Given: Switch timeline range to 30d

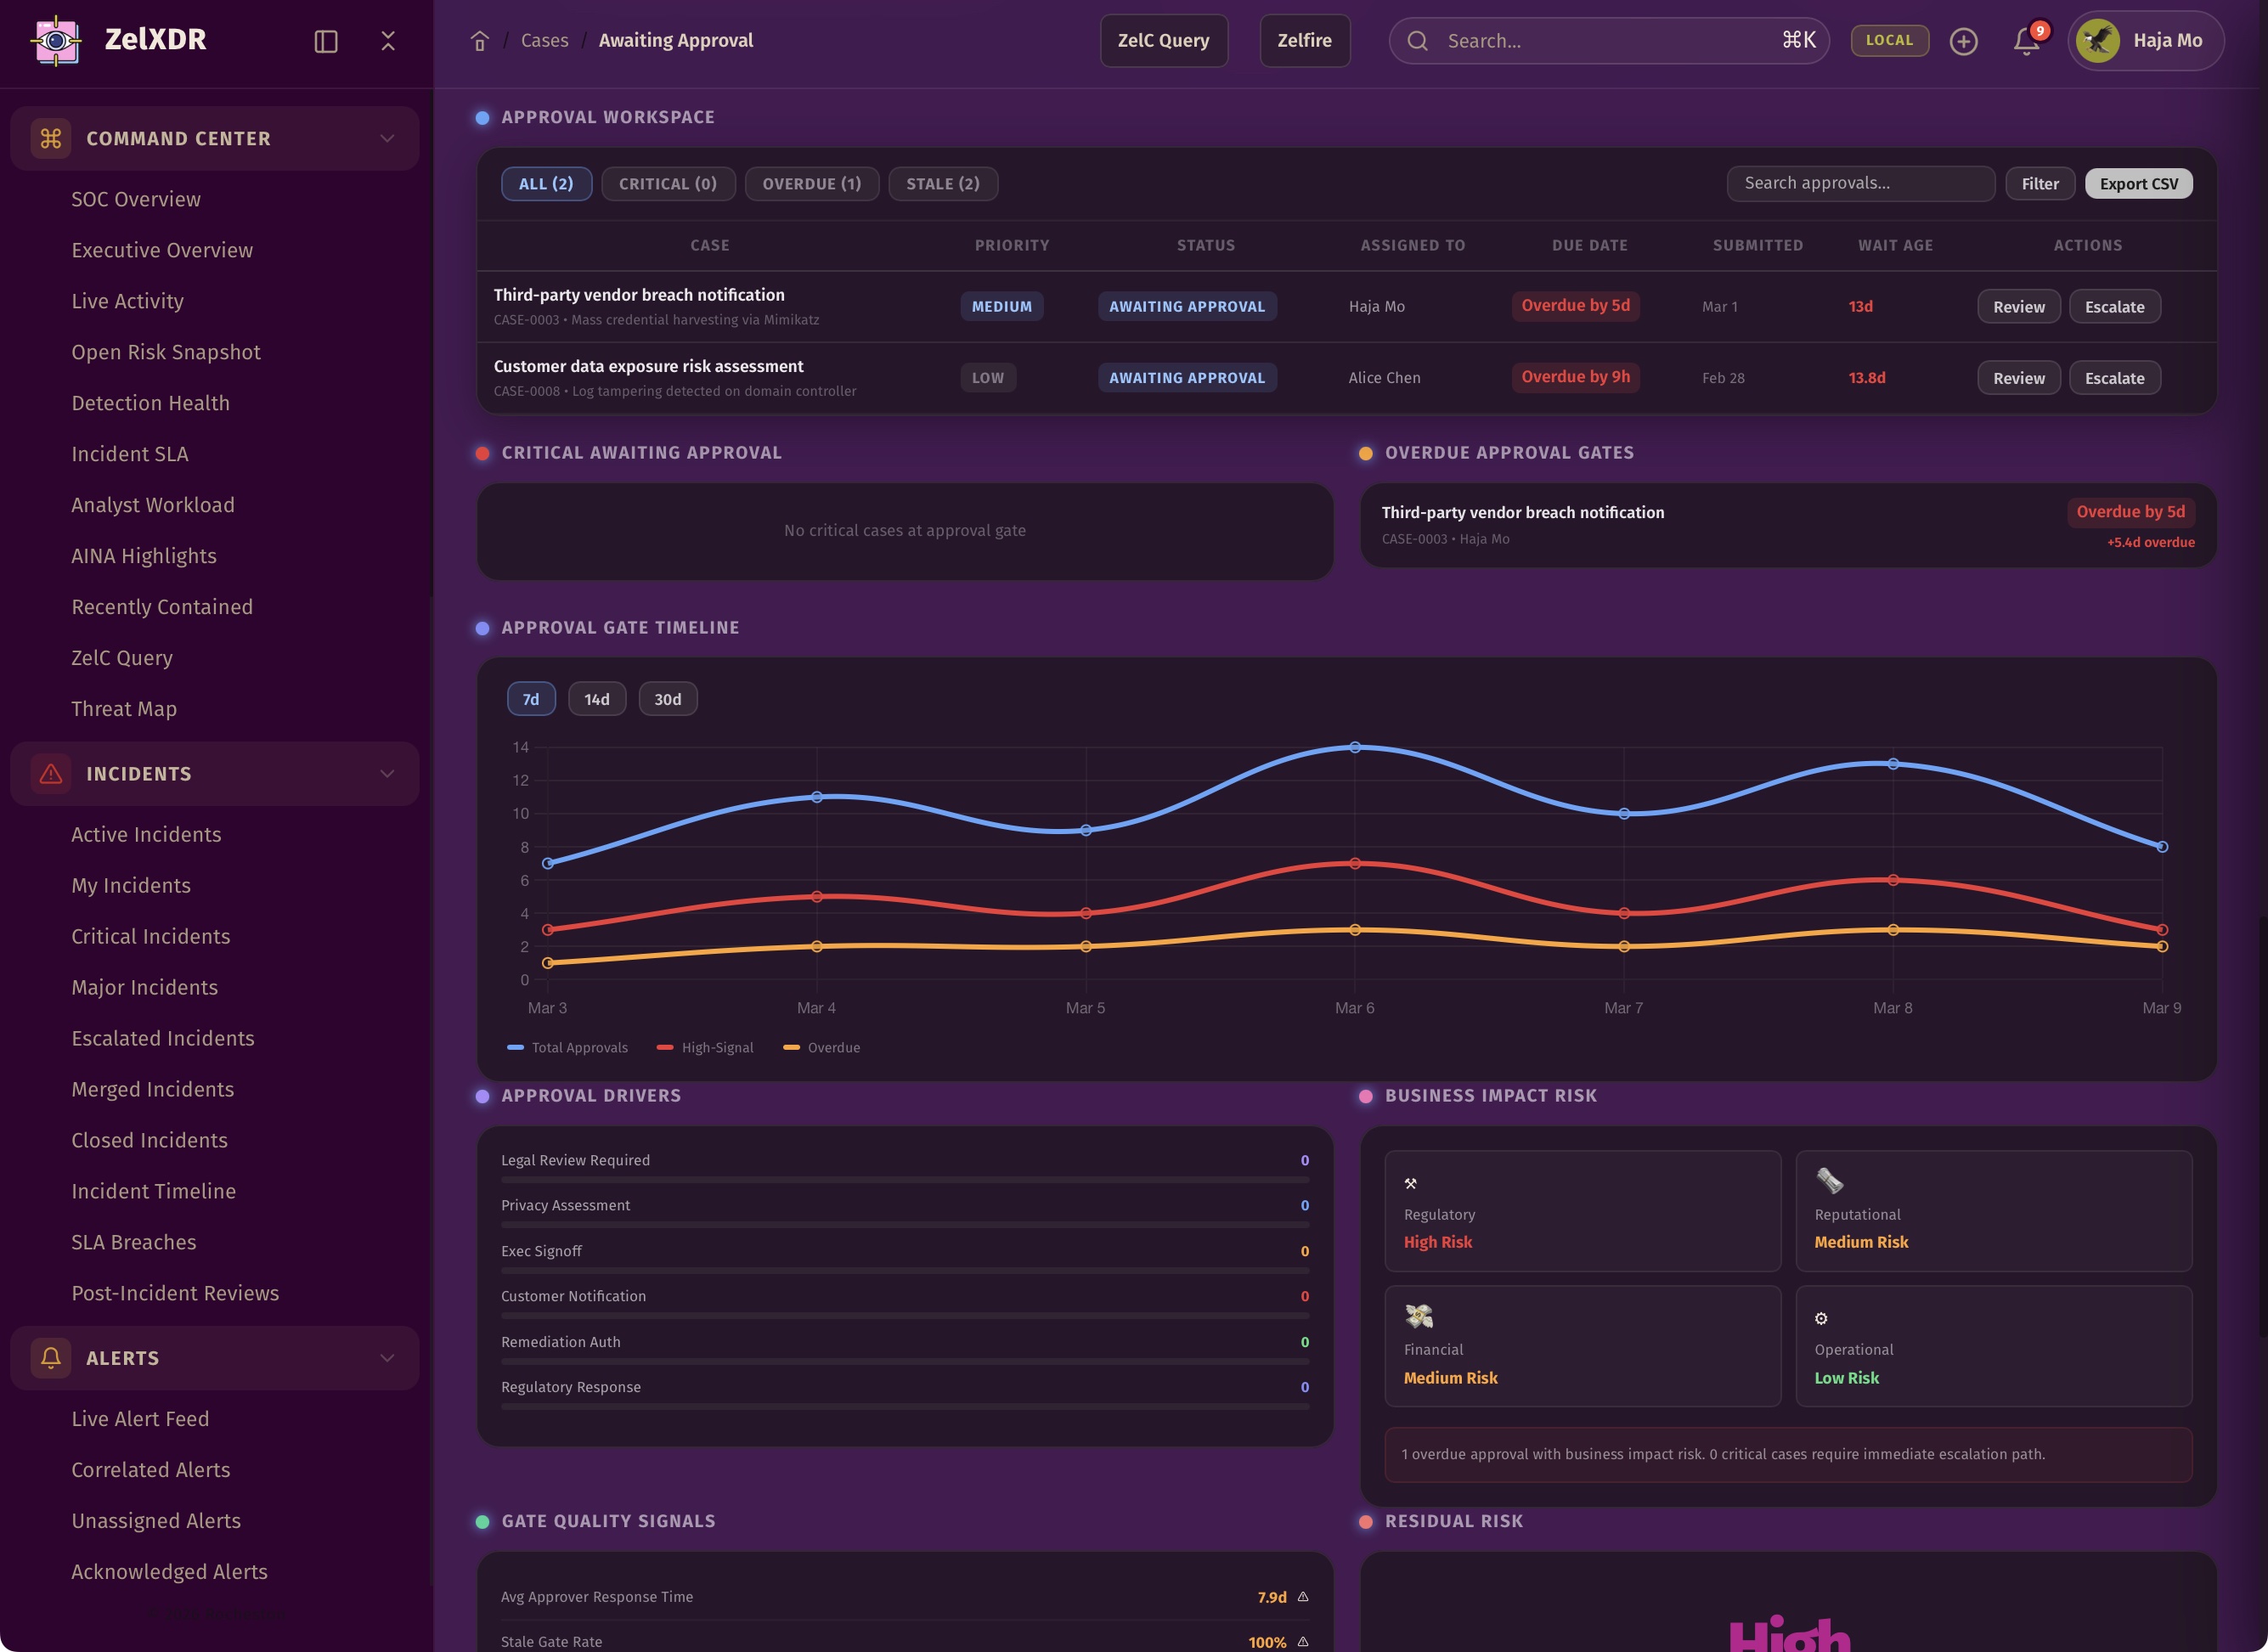Looking at the screenshot, I should [667, 699].
